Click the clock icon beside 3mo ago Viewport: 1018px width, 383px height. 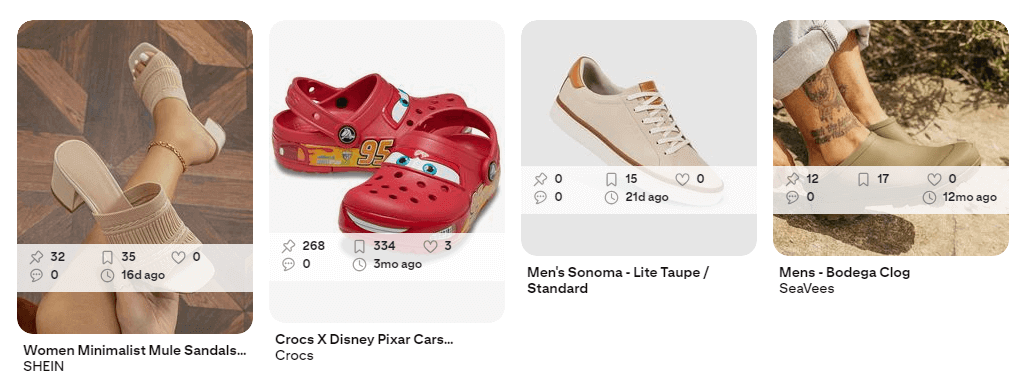pyautogui.click(x=359, y=264)
